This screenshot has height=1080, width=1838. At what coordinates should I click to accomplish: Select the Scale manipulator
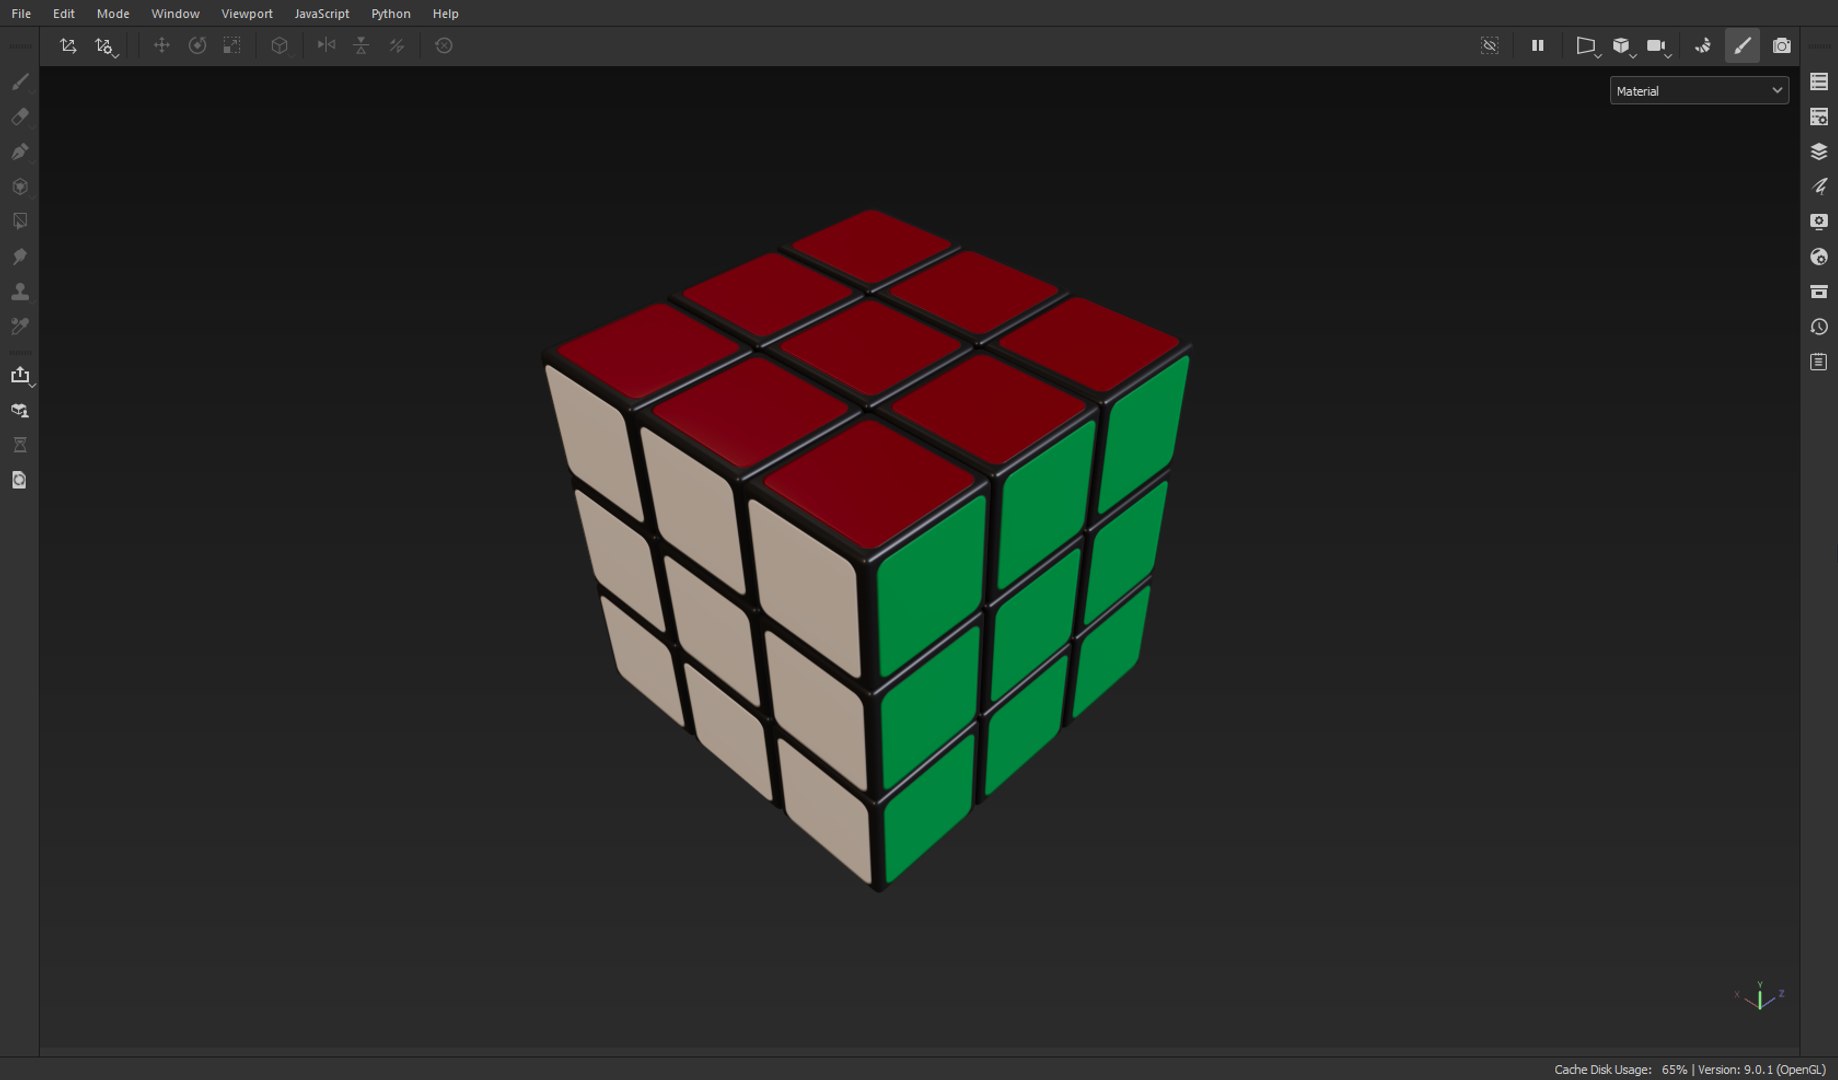click(x=232, y=45)
